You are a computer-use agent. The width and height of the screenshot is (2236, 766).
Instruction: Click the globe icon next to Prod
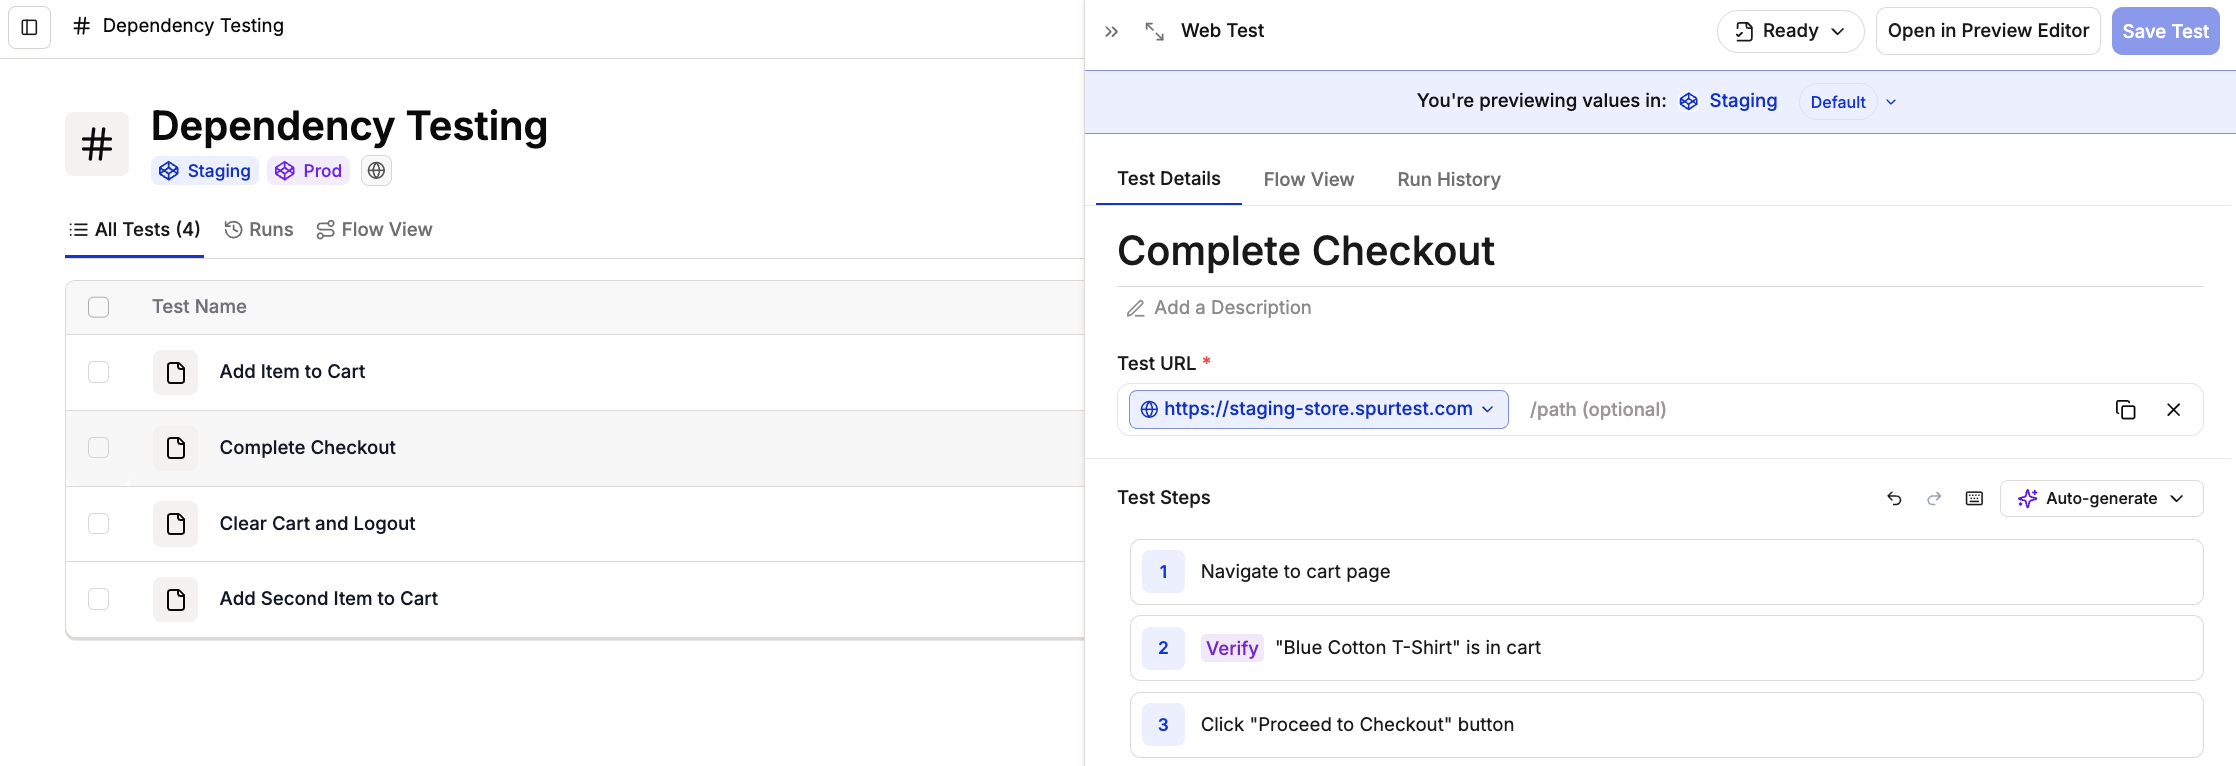pos(376,171)
